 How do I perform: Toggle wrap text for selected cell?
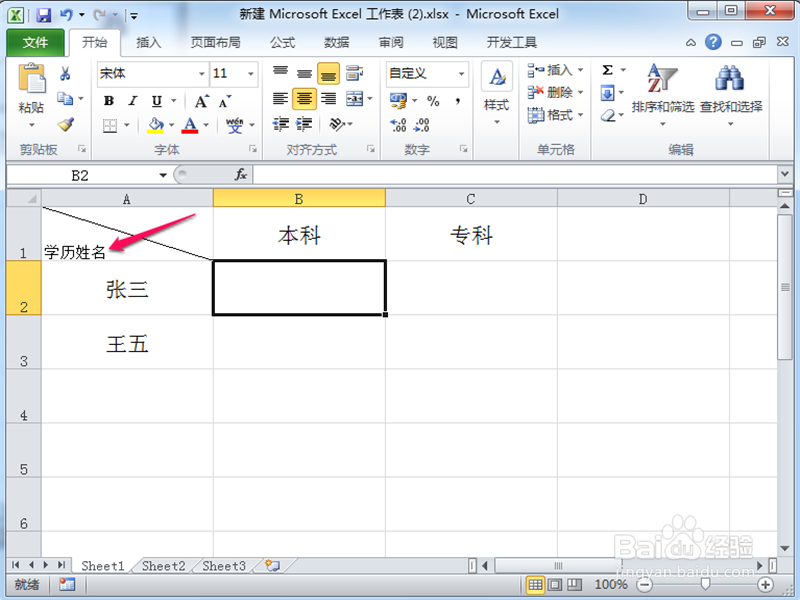click(355, 72)
